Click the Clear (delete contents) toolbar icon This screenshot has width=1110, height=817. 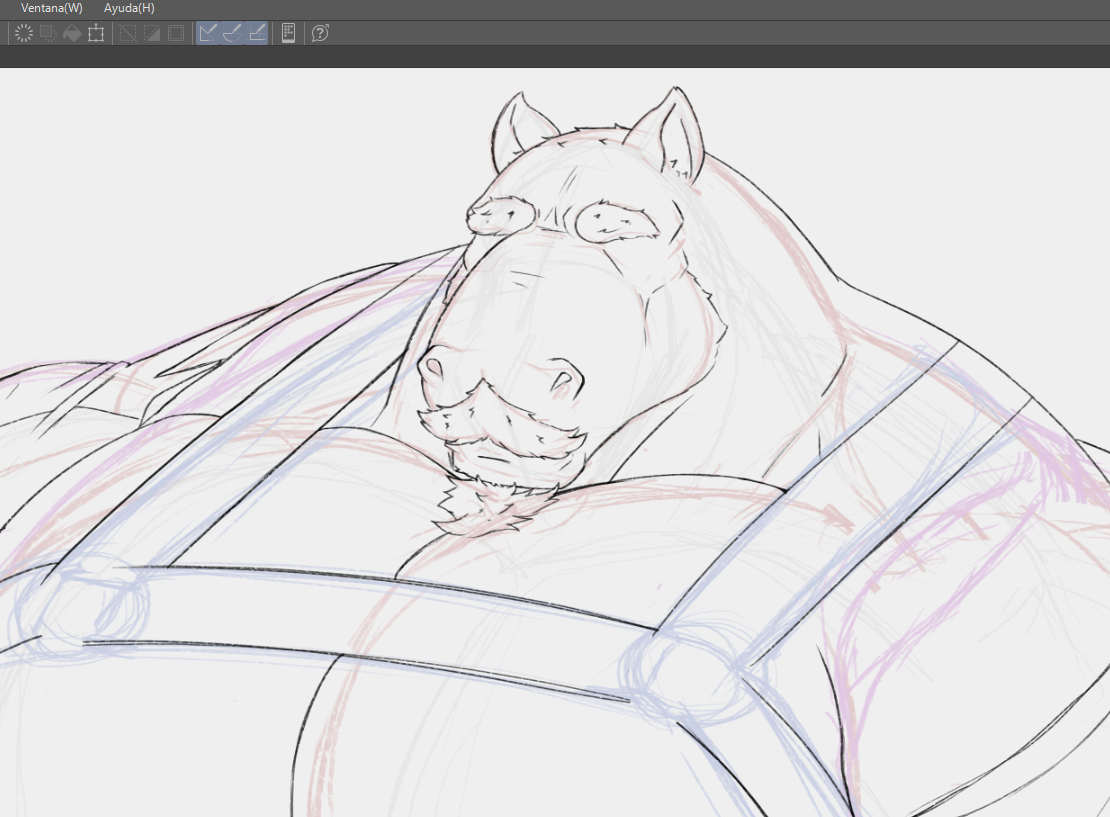pyautogui.click(x=24, y=33)
